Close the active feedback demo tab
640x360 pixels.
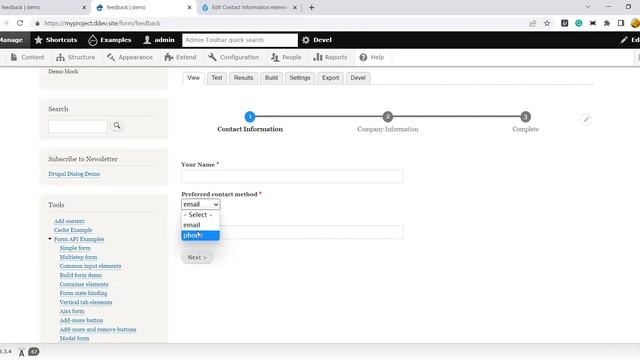coord(189,7)
